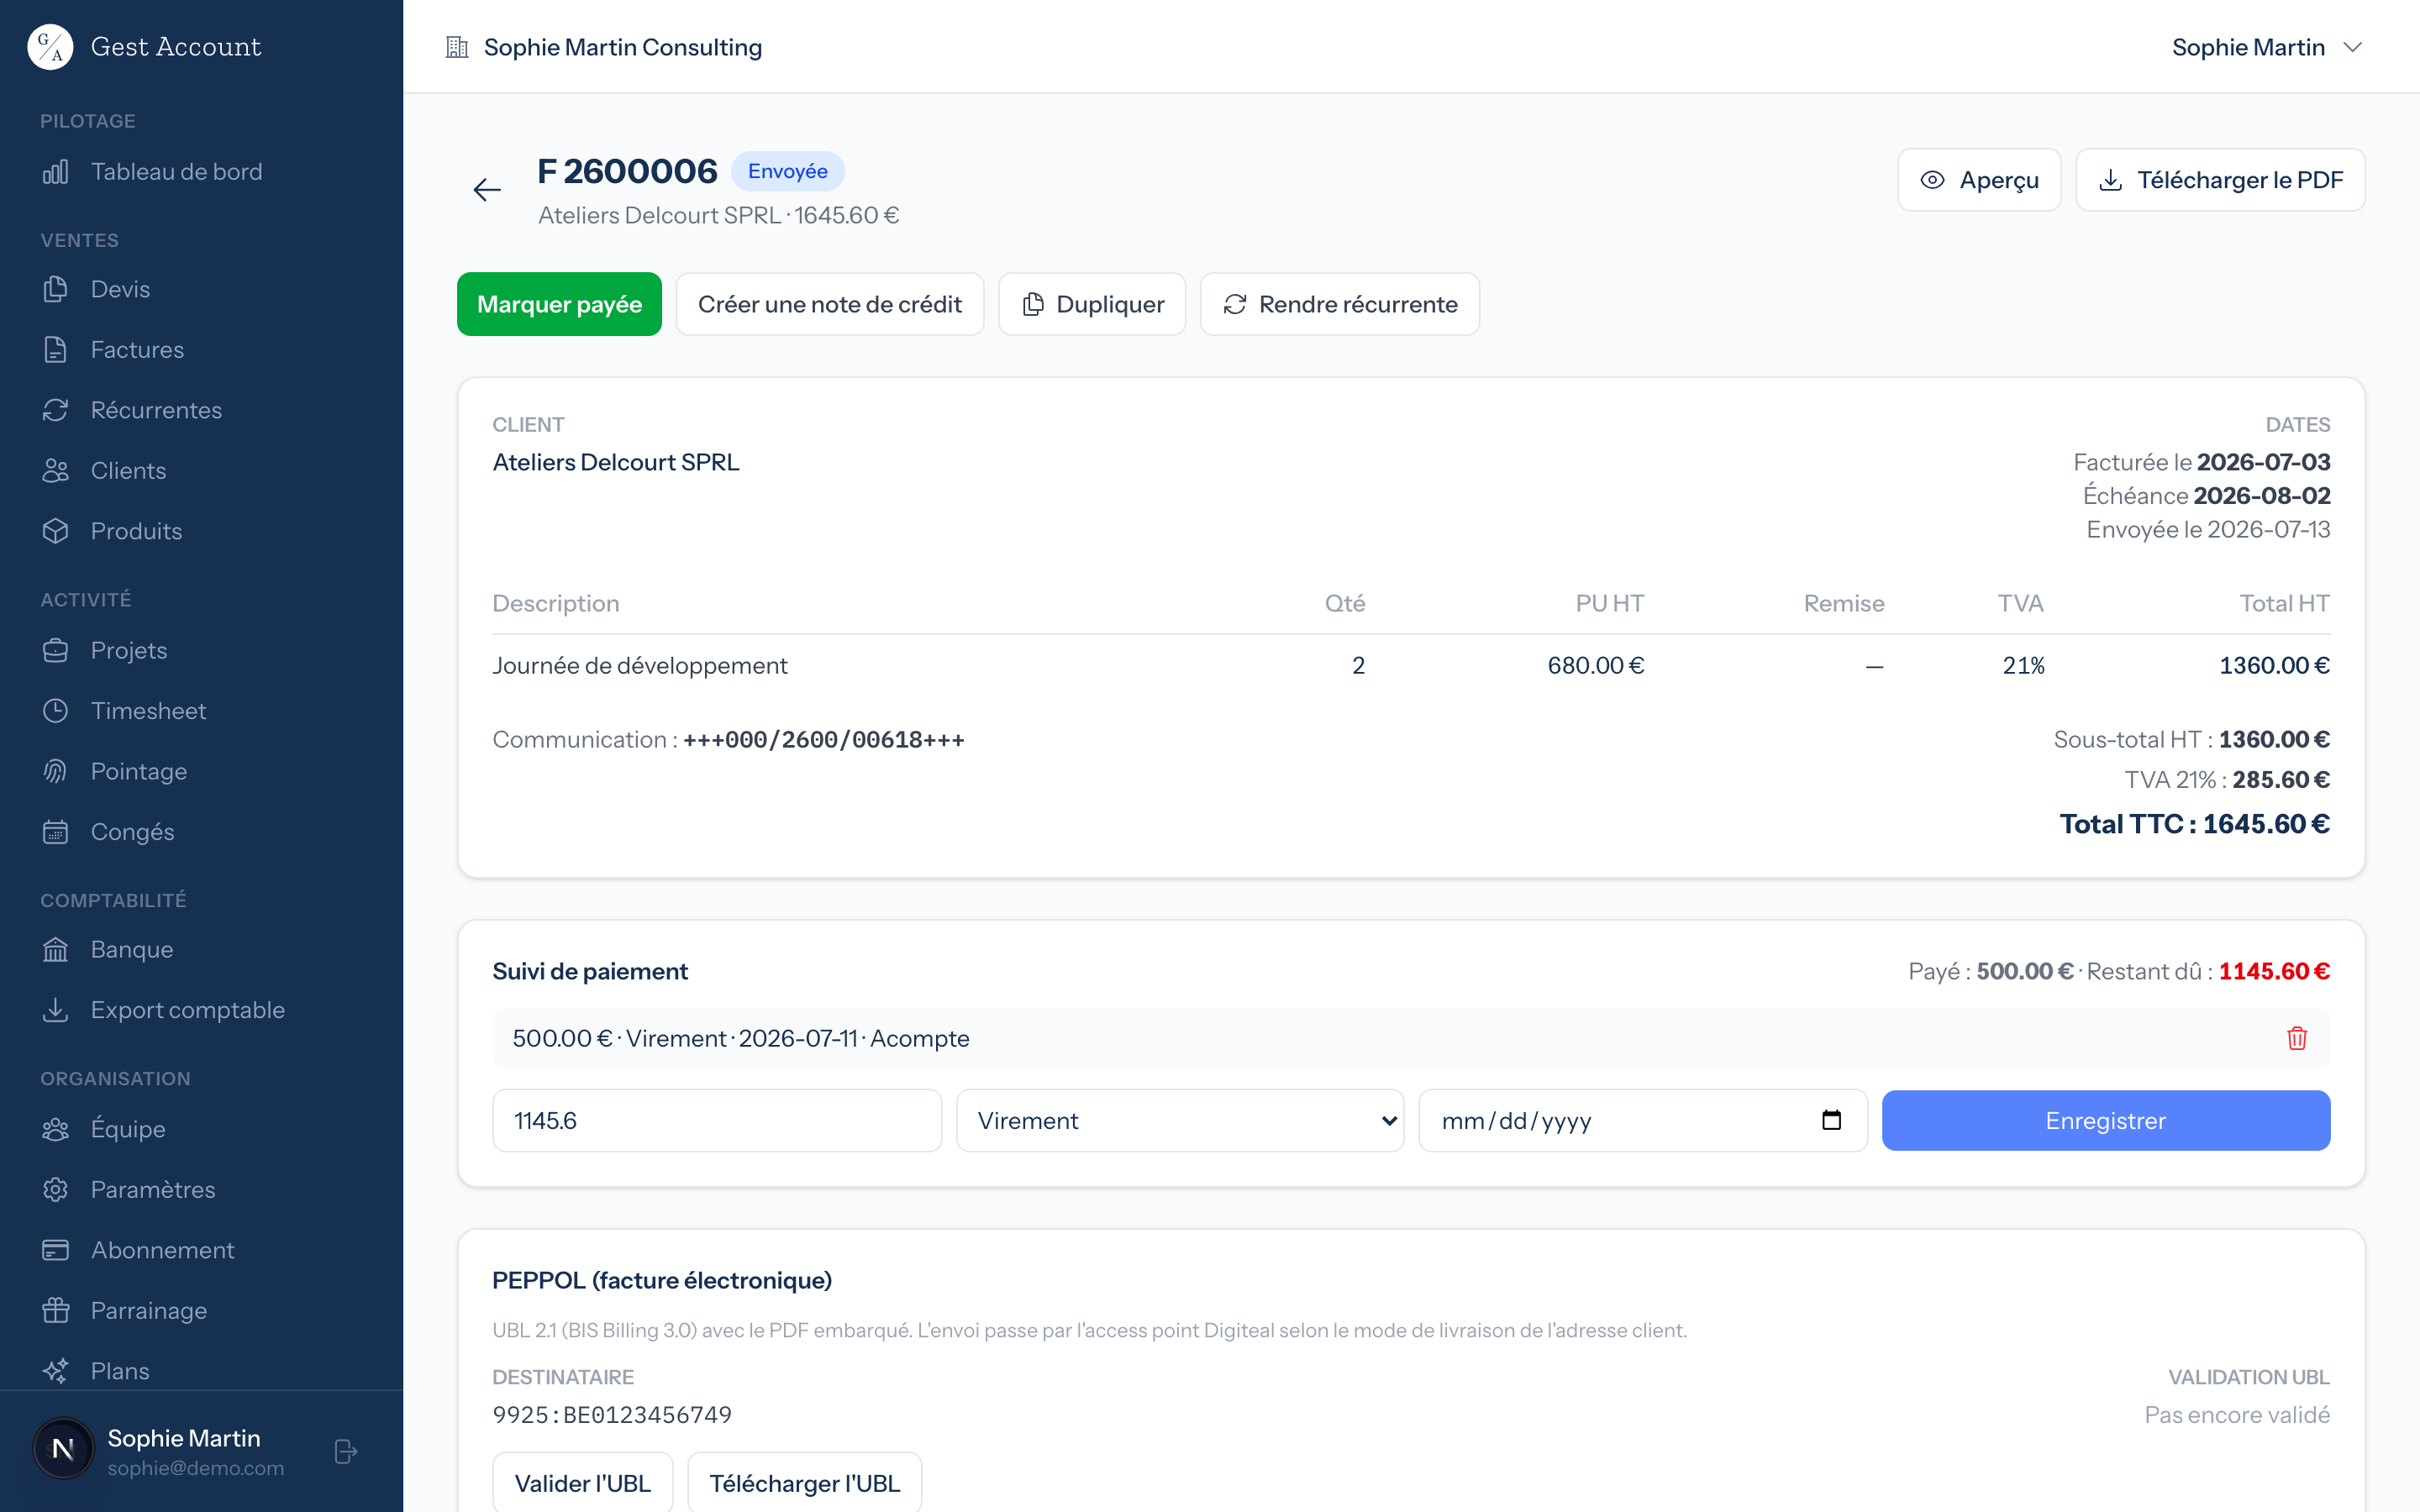Click the Abonnement card icon
2420x1512 pixels.
pyautogui.click(x=56, y=1250)
